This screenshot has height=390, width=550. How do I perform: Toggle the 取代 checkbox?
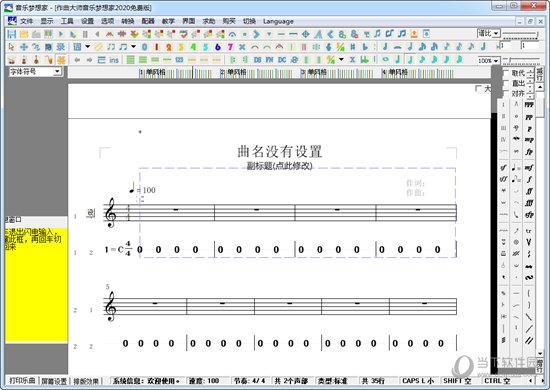pyautogui.click(x=506, y=73)
